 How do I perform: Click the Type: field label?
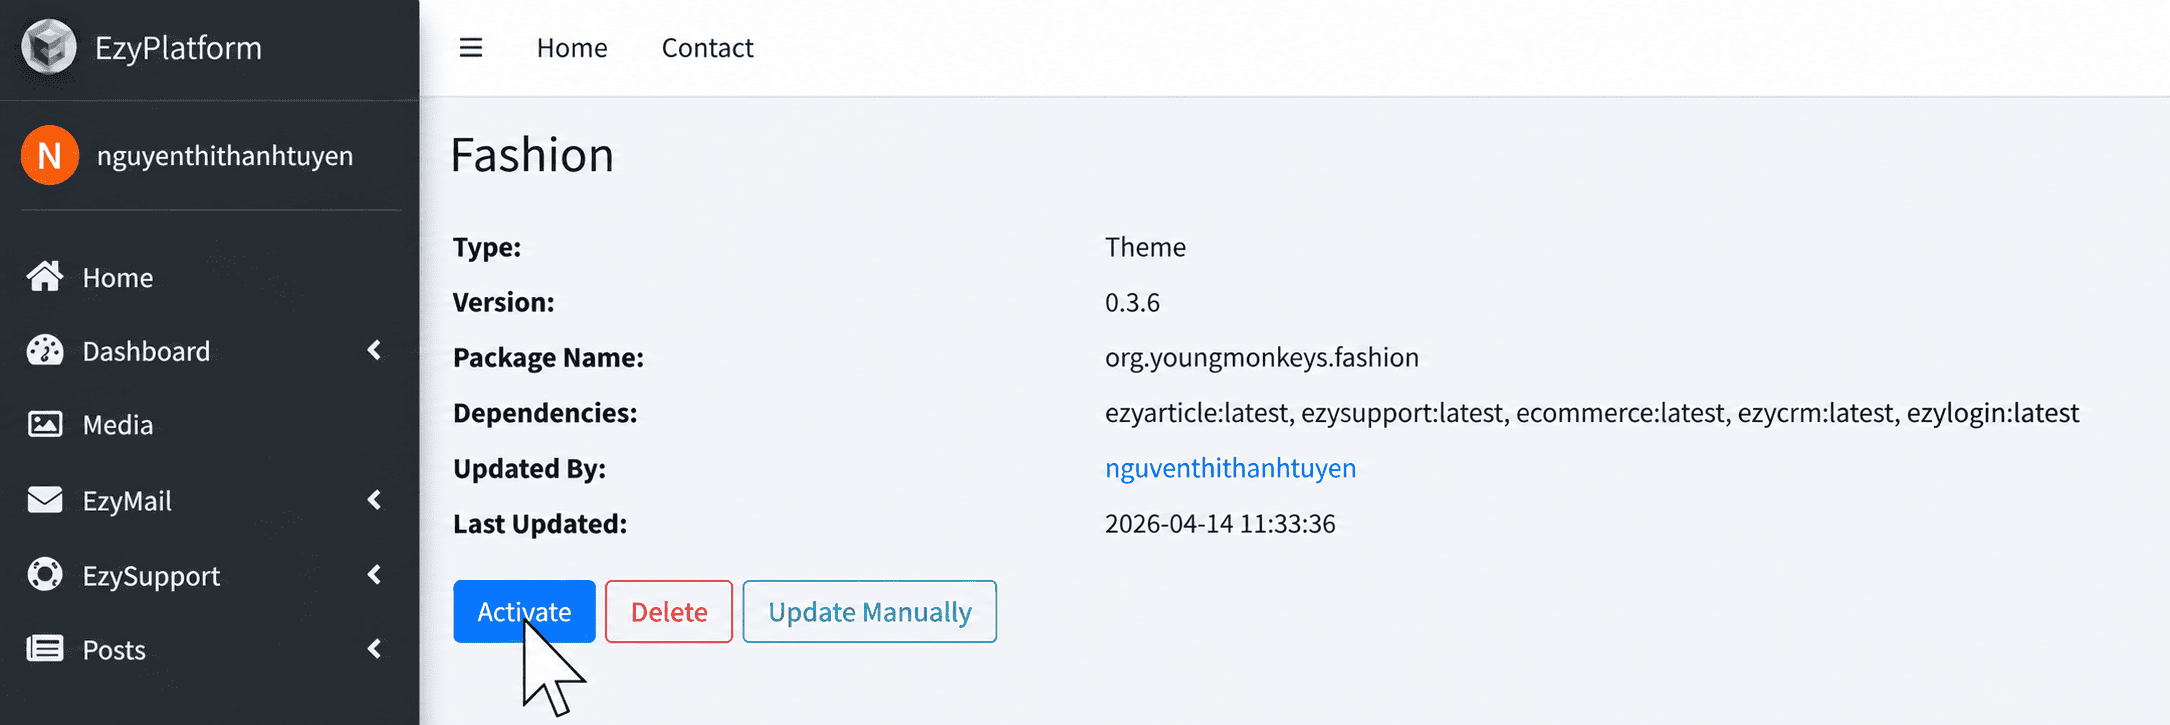tap(487, 247)
